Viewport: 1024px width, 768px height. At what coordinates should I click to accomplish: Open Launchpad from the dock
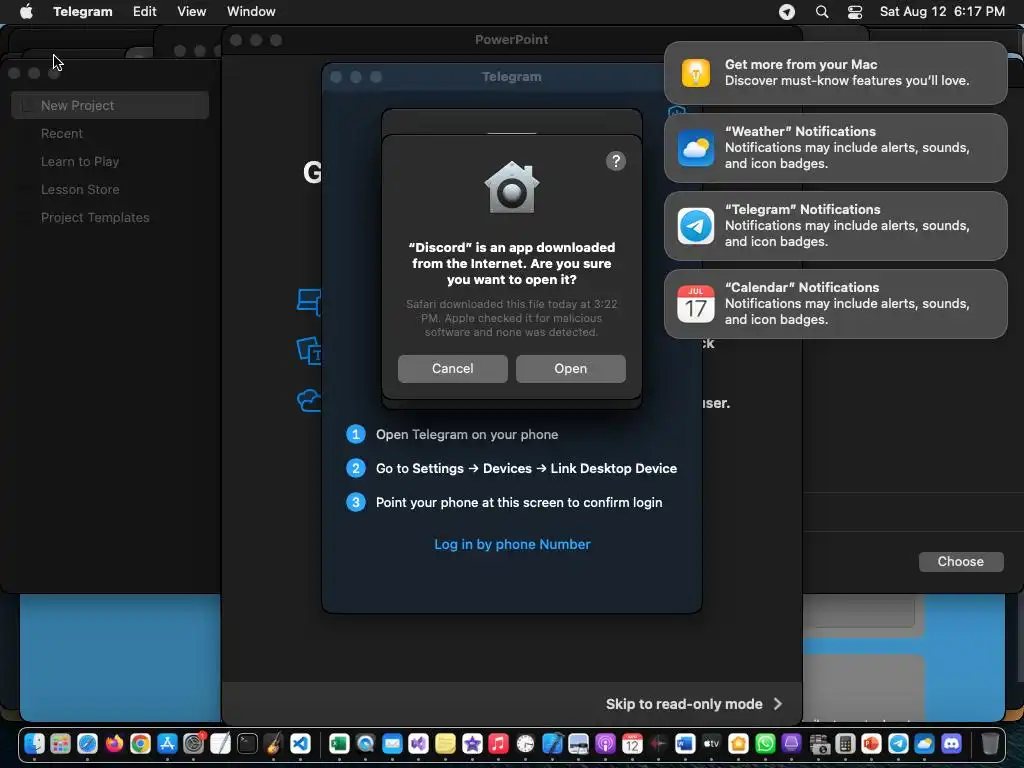click(x=60, y=743)
